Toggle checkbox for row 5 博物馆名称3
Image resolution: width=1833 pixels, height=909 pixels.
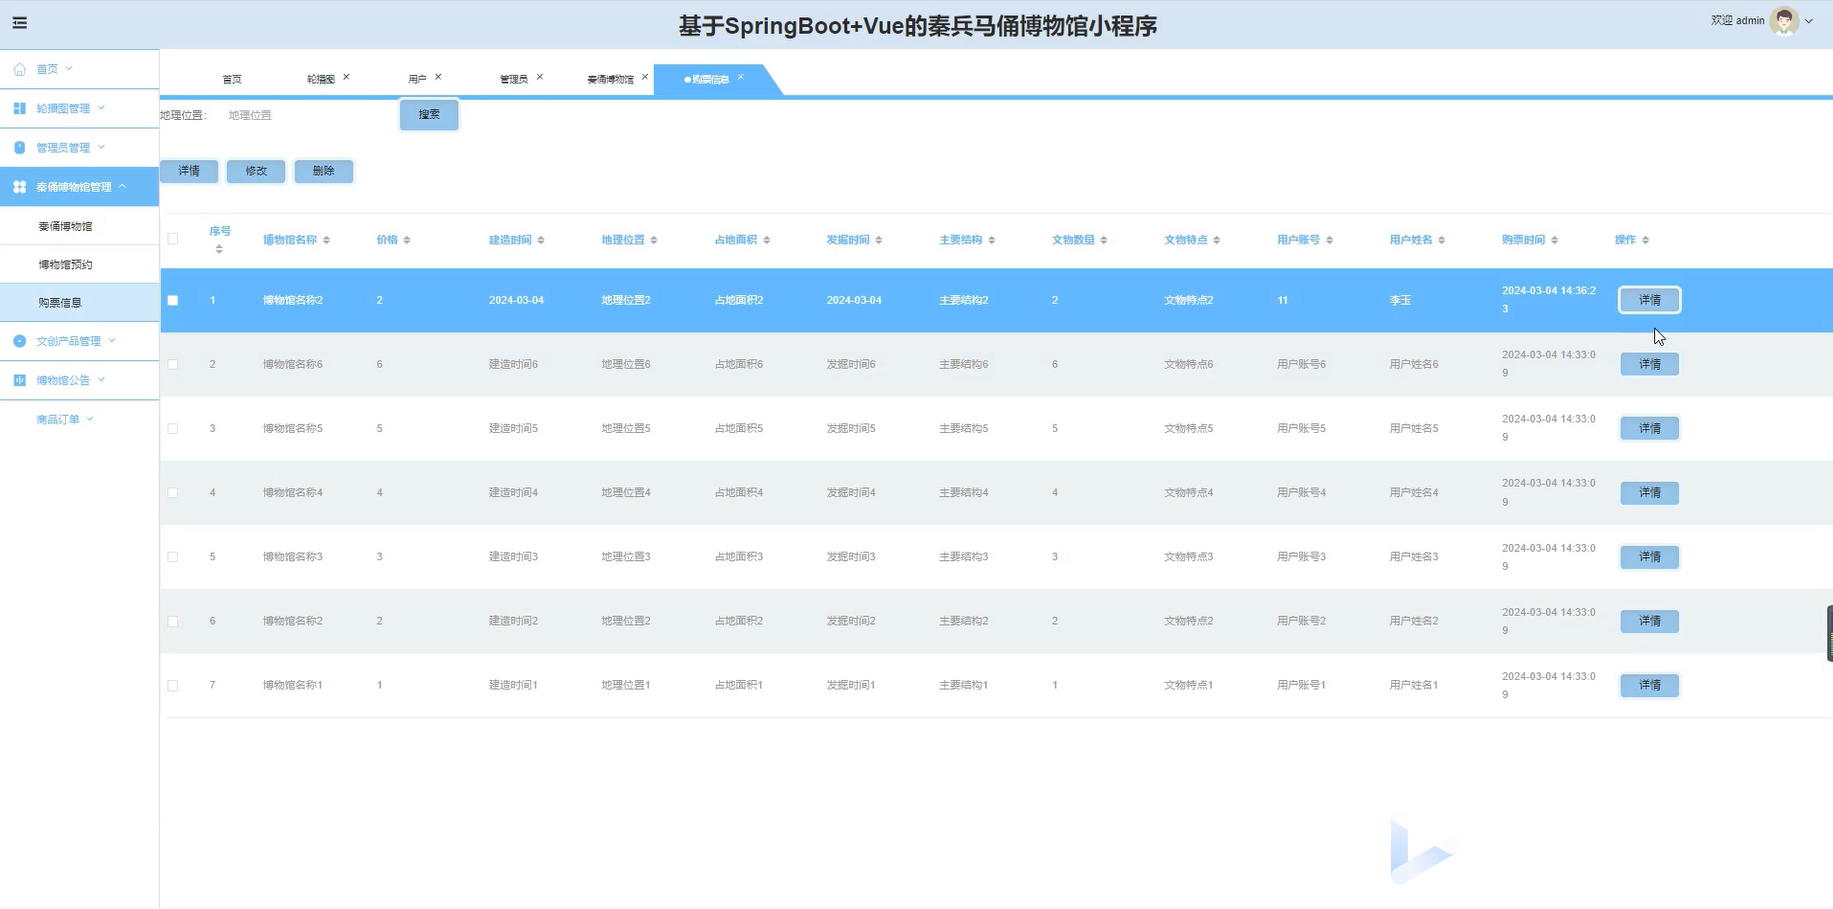click(173, 557)
